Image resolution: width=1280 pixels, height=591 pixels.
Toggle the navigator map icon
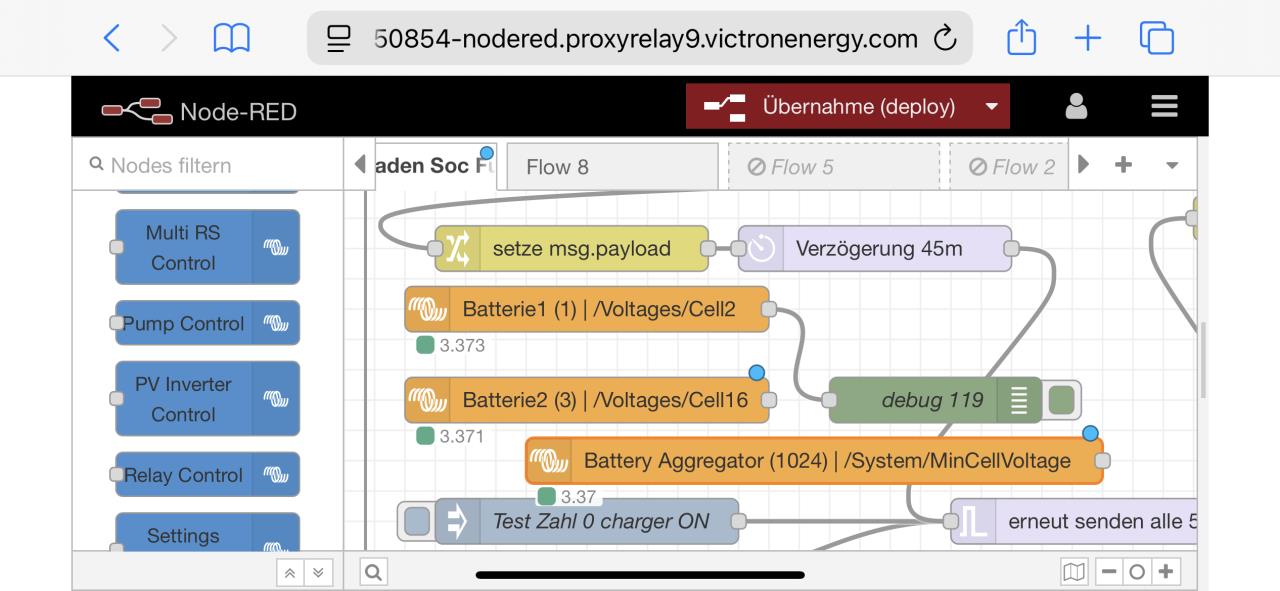click(1074, 572)
